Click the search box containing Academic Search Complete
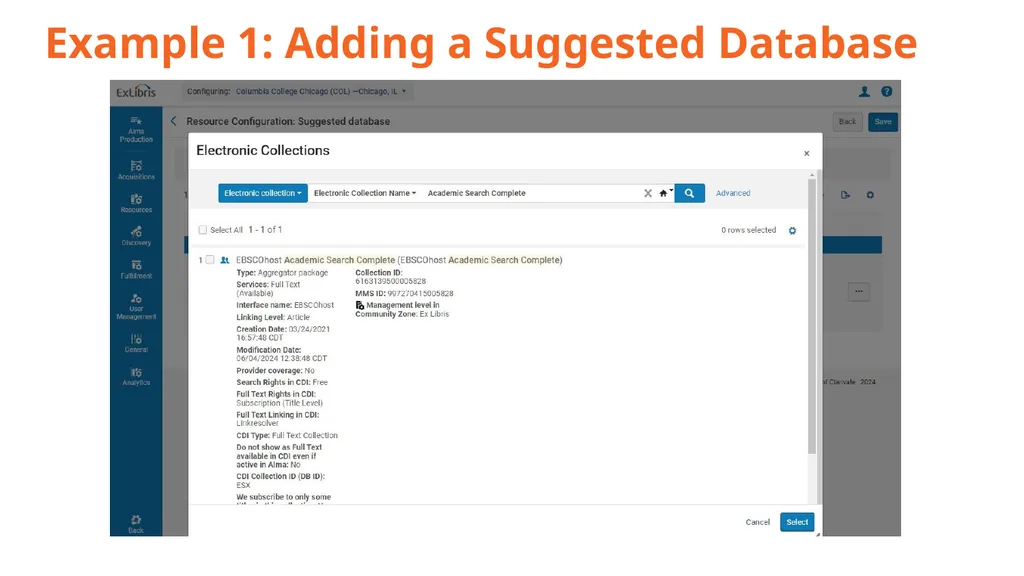Image resolution: width=1024 pixels, height=576 pixels. (530, 193)
